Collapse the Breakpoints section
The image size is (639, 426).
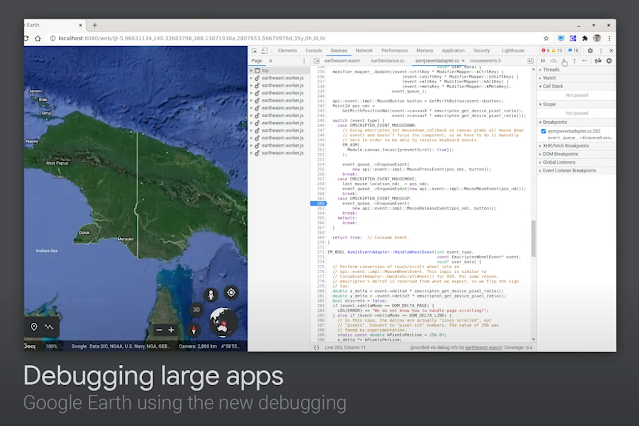tap(576, 122)
